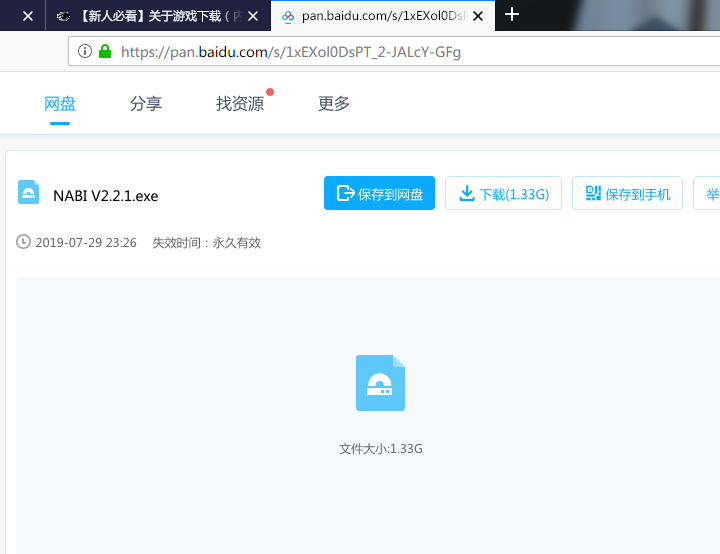Click 保存到网盘 button

coord(379,193)
